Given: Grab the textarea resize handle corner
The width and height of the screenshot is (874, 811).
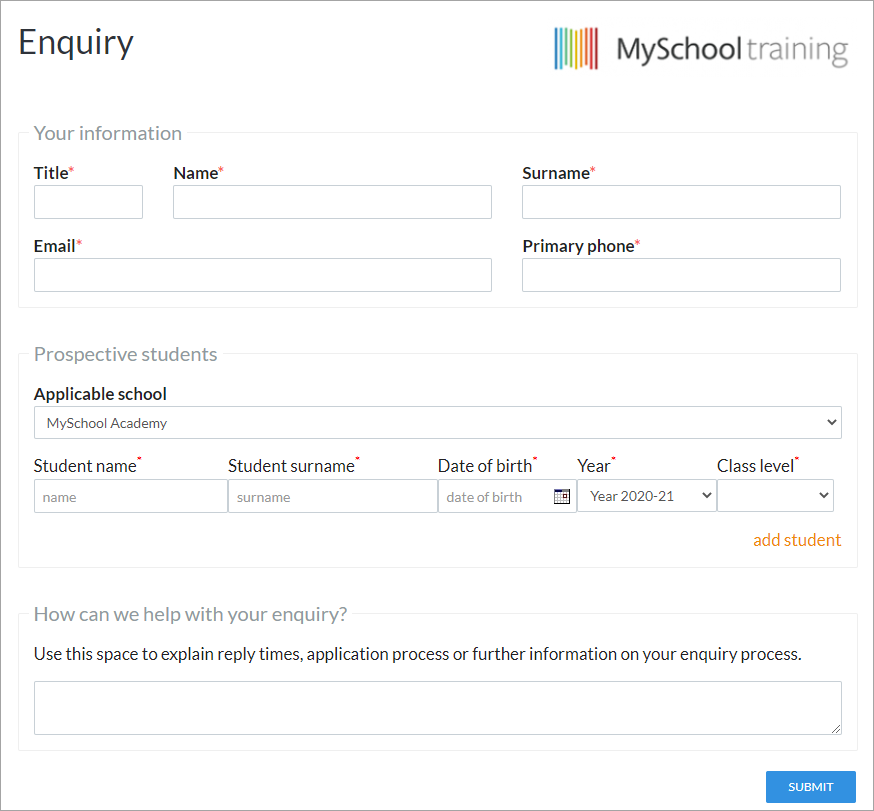Looking at the screenshot, I should tap(836, 729).
